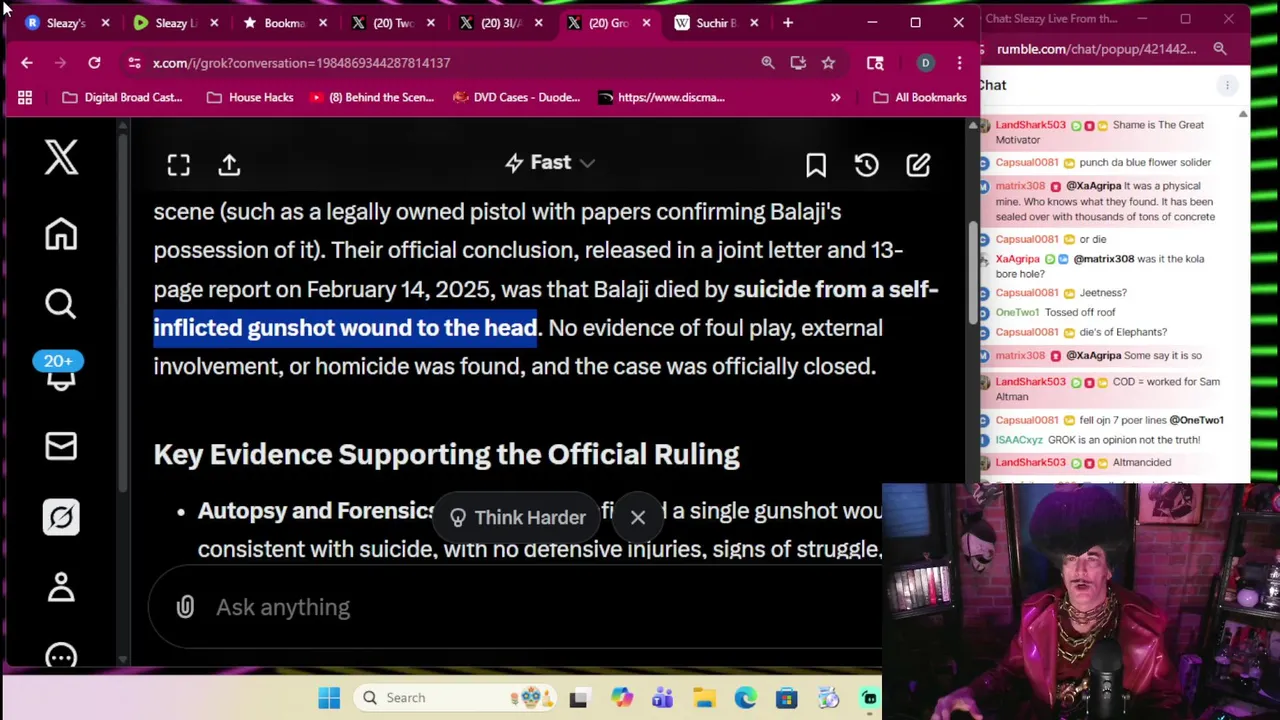Click 'punch da blue flower solider' message
Image resolution: width=1280 pixels, height=720 pixels.
[x=1145, y=162]
